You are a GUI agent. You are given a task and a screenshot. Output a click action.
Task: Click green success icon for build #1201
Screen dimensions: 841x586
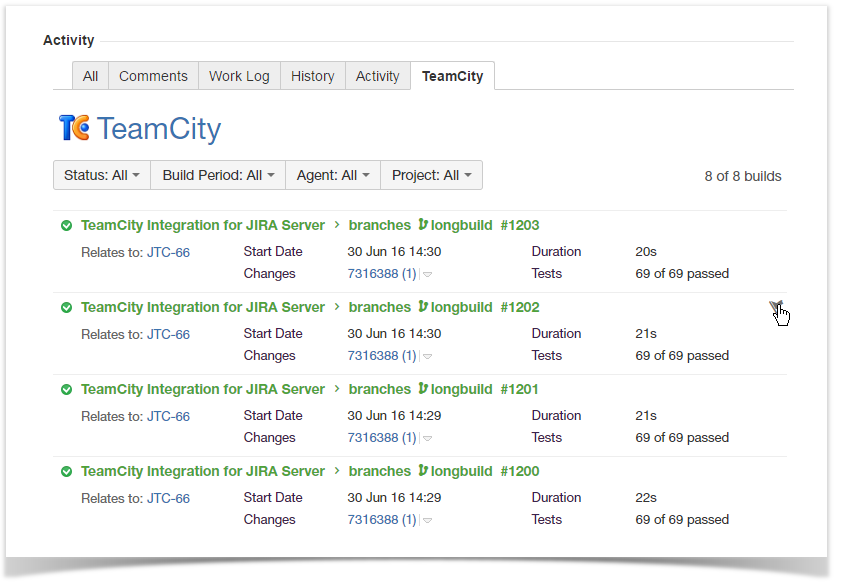click(x=66, y=390)
